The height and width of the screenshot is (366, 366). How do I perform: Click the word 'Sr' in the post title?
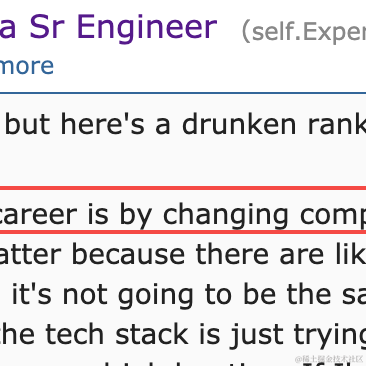(x=49, y=27)
